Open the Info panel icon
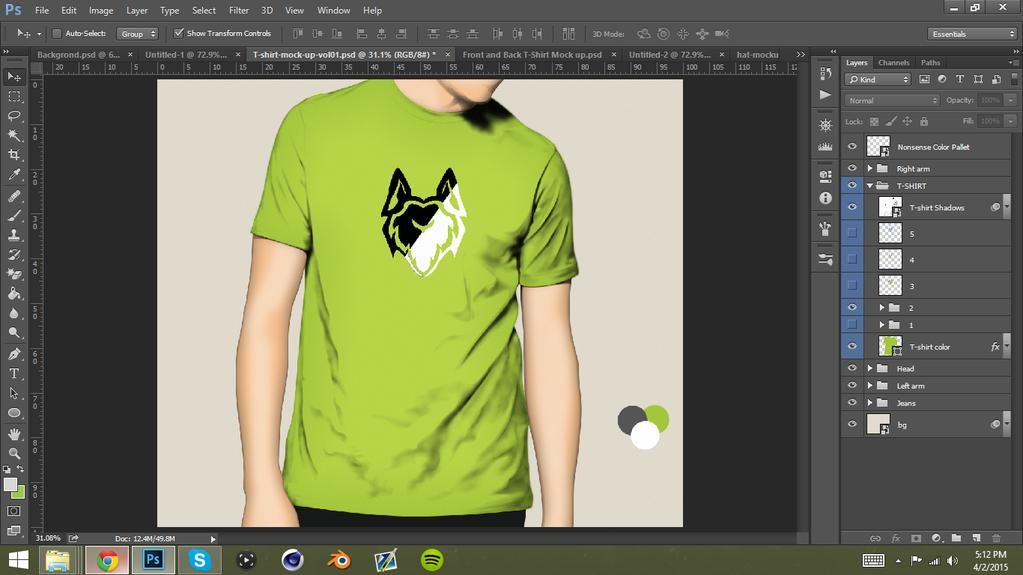The height and width of the screenshot is (575, 1023). (825, 198)
